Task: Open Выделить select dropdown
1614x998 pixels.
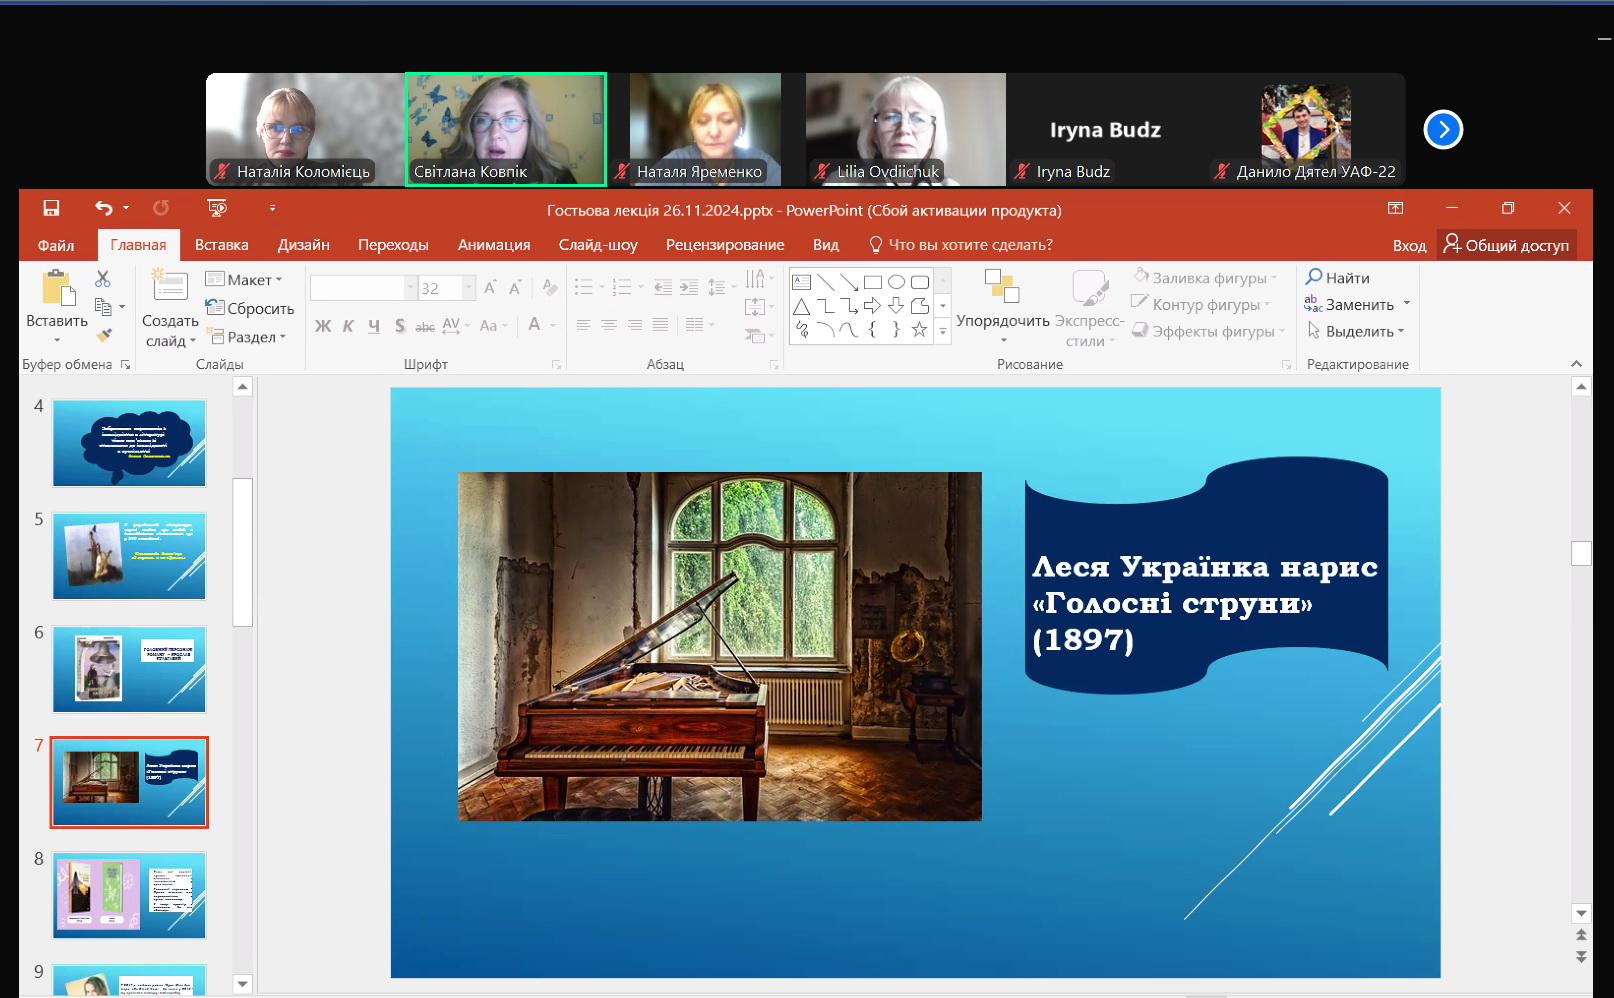Action: point(1356,331)
